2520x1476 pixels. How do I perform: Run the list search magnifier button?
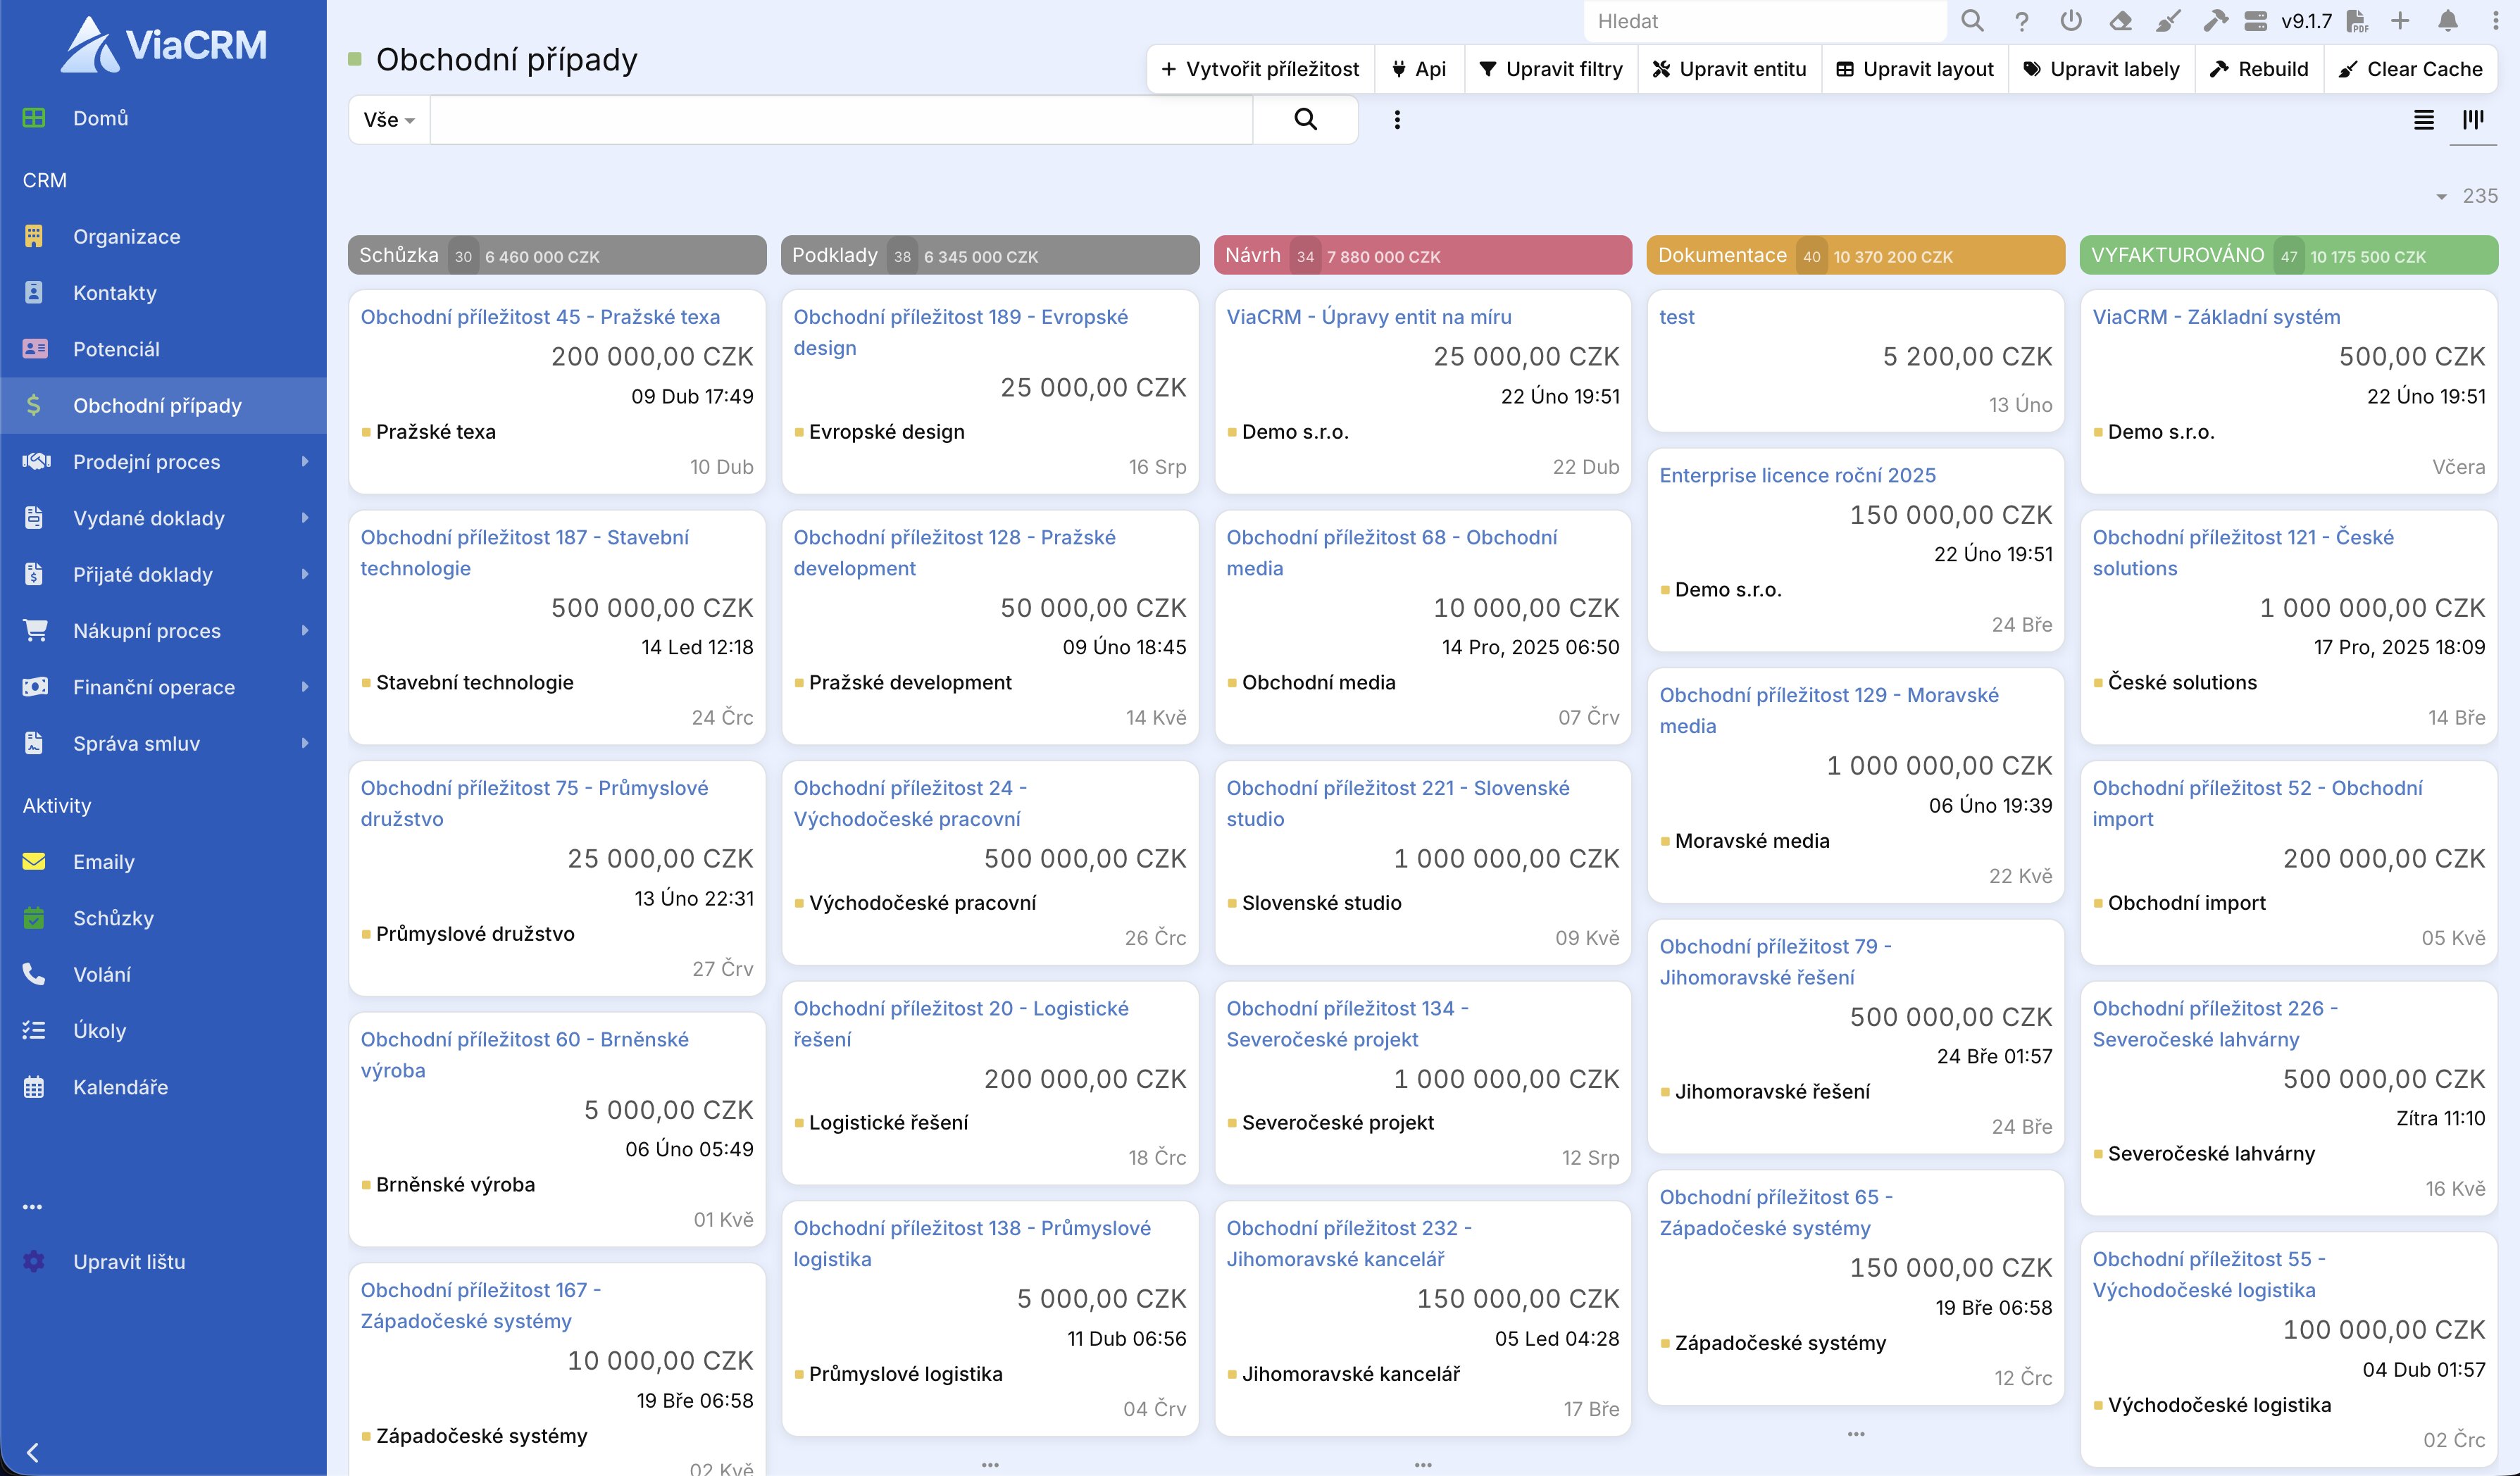(1305, 119)
